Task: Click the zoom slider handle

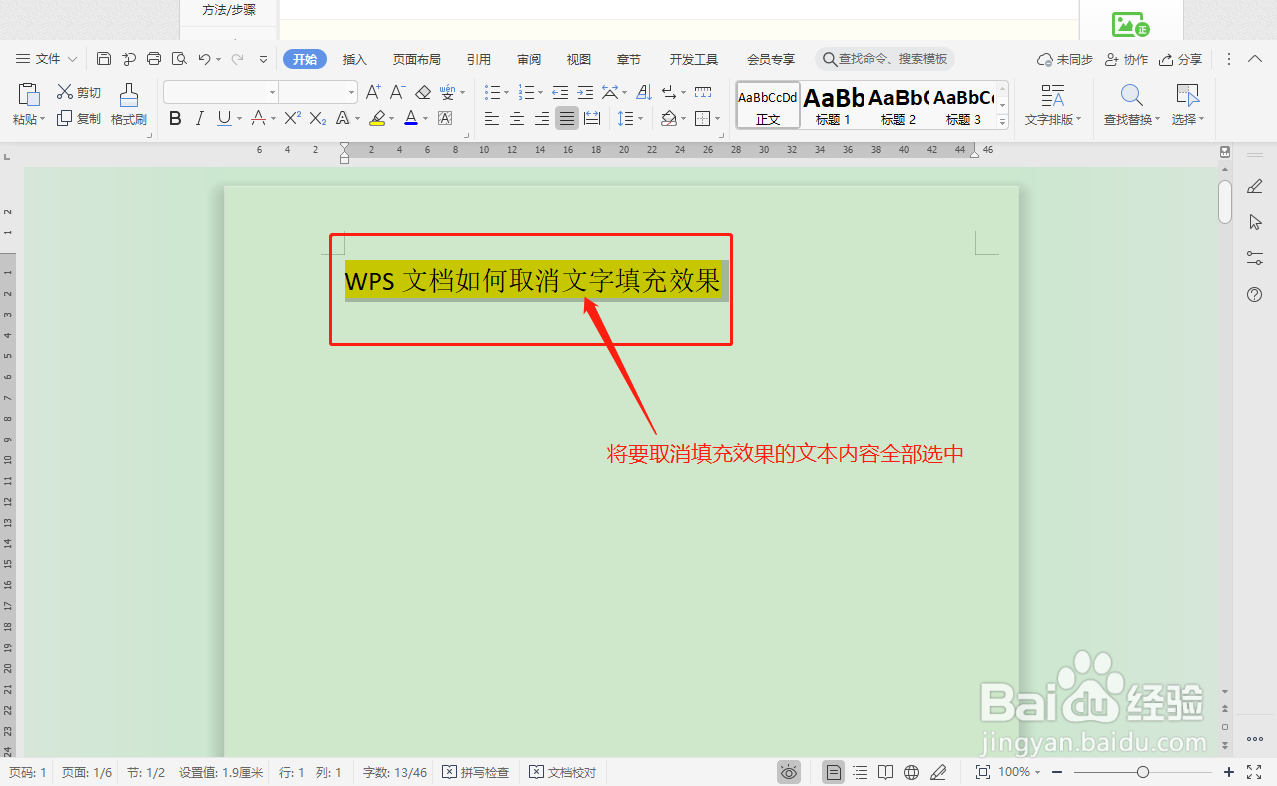Action: 1143,772
